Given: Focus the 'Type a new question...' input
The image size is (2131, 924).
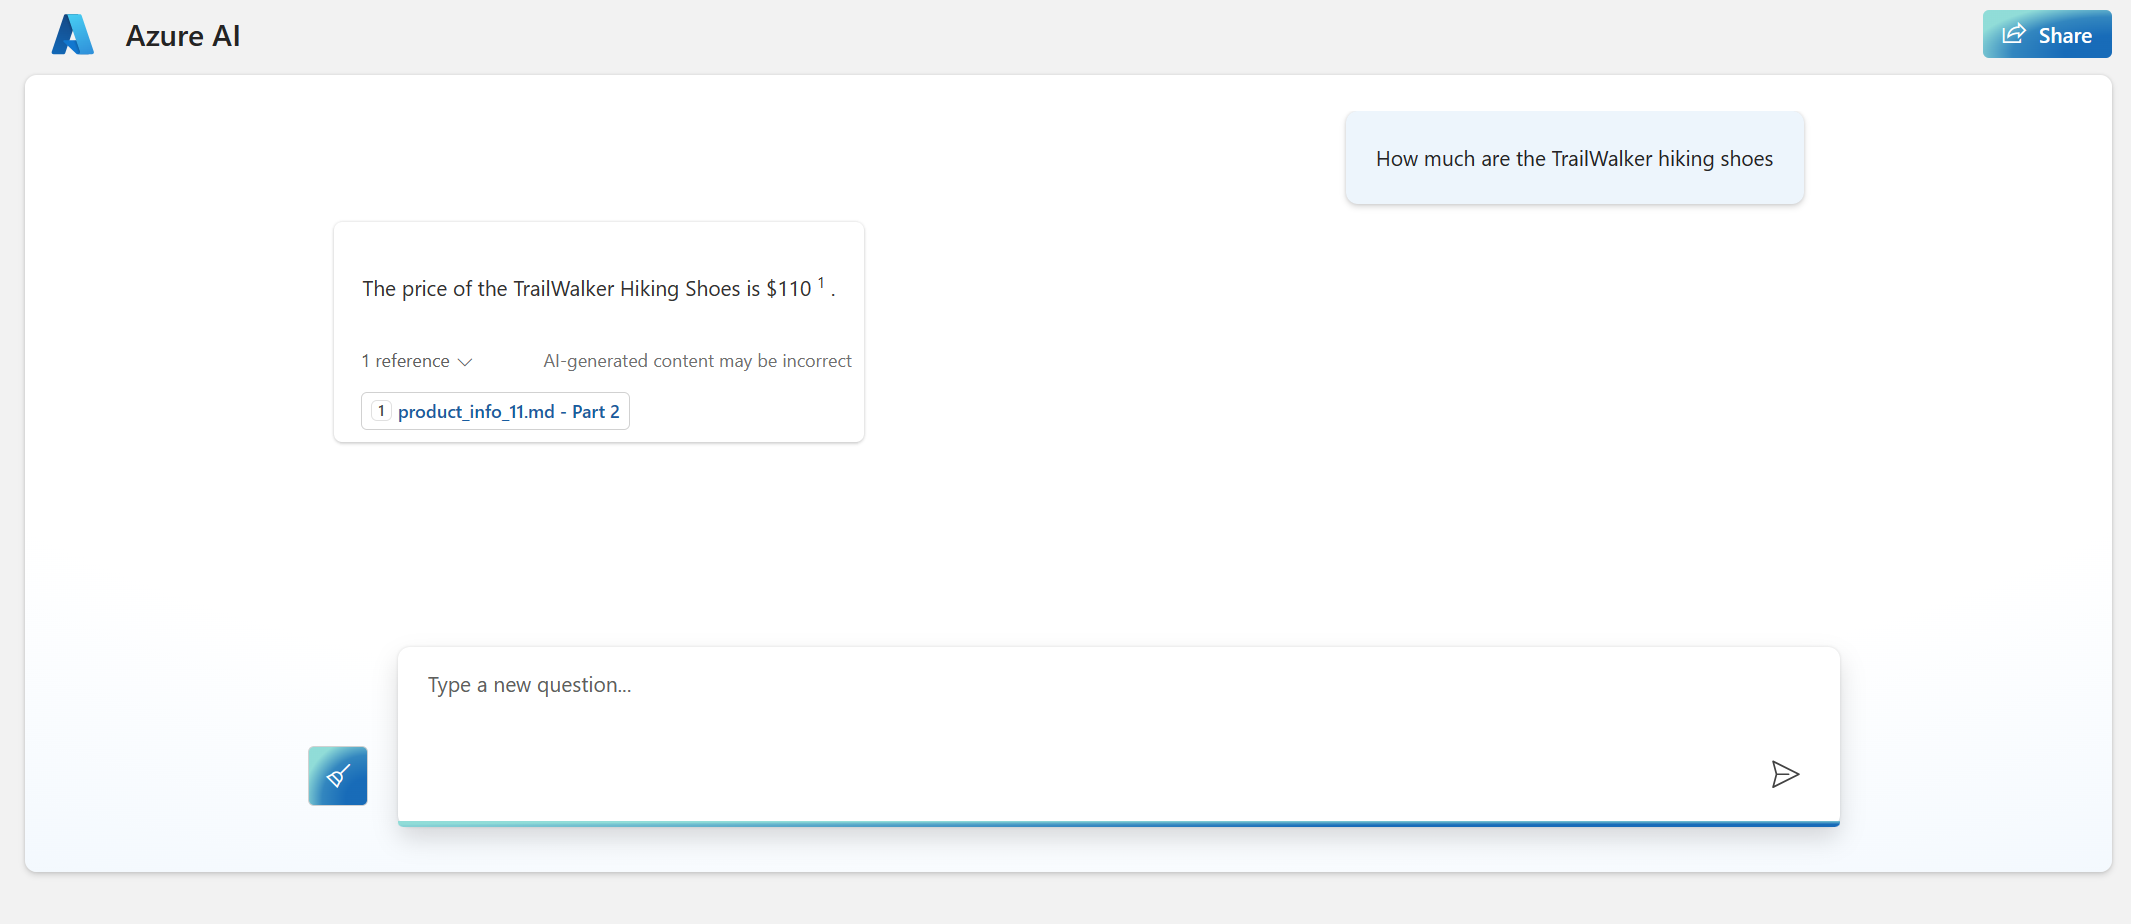Looking at the screenshot, I should pyautogui.click(x=1118, y=735).
